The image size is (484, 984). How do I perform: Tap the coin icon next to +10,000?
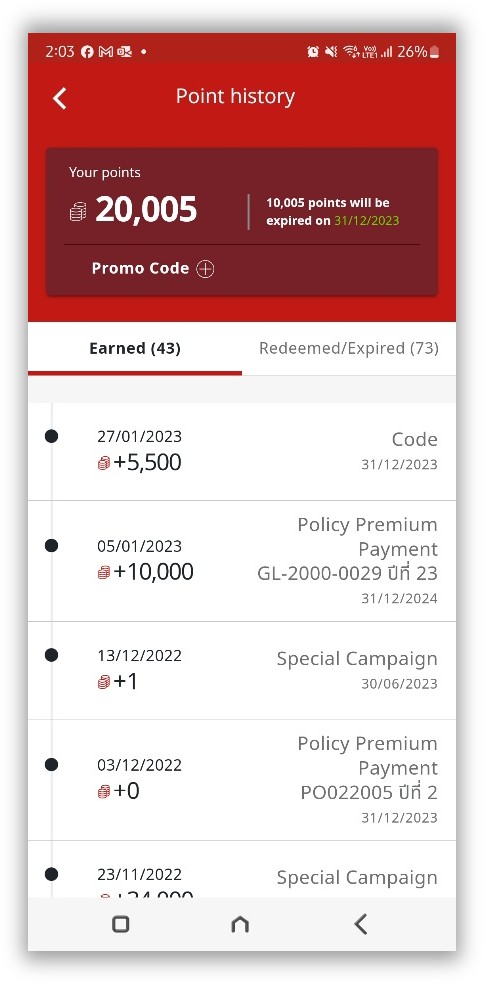104,572
